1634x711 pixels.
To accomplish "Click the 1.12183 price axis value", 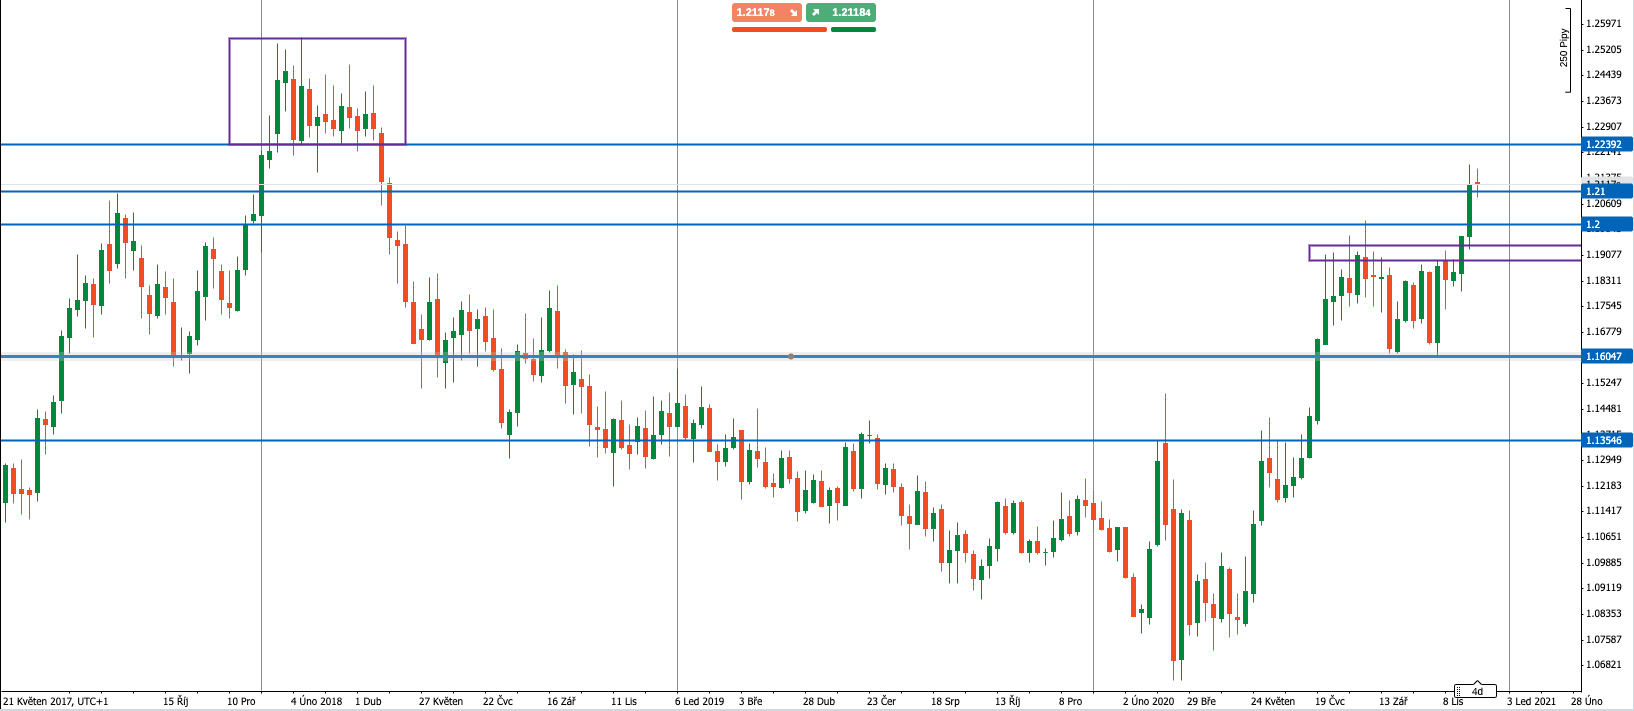I will (x=1604, y=485).
